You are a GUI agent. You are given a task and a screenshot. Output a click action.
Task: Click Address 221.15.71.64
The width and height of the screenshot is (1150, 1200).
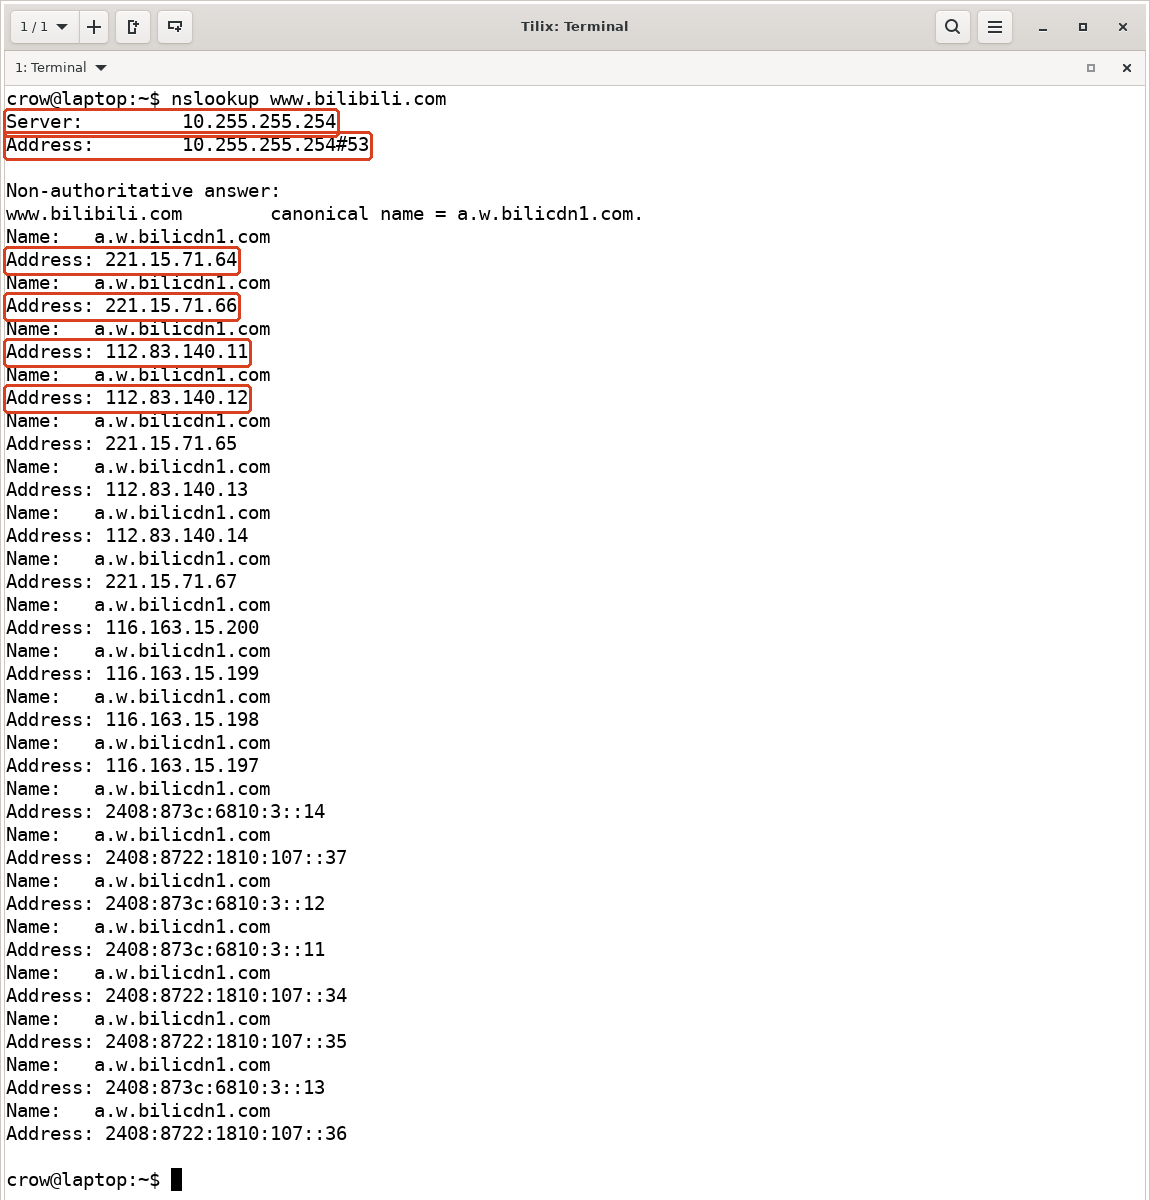tap(122, 260)
